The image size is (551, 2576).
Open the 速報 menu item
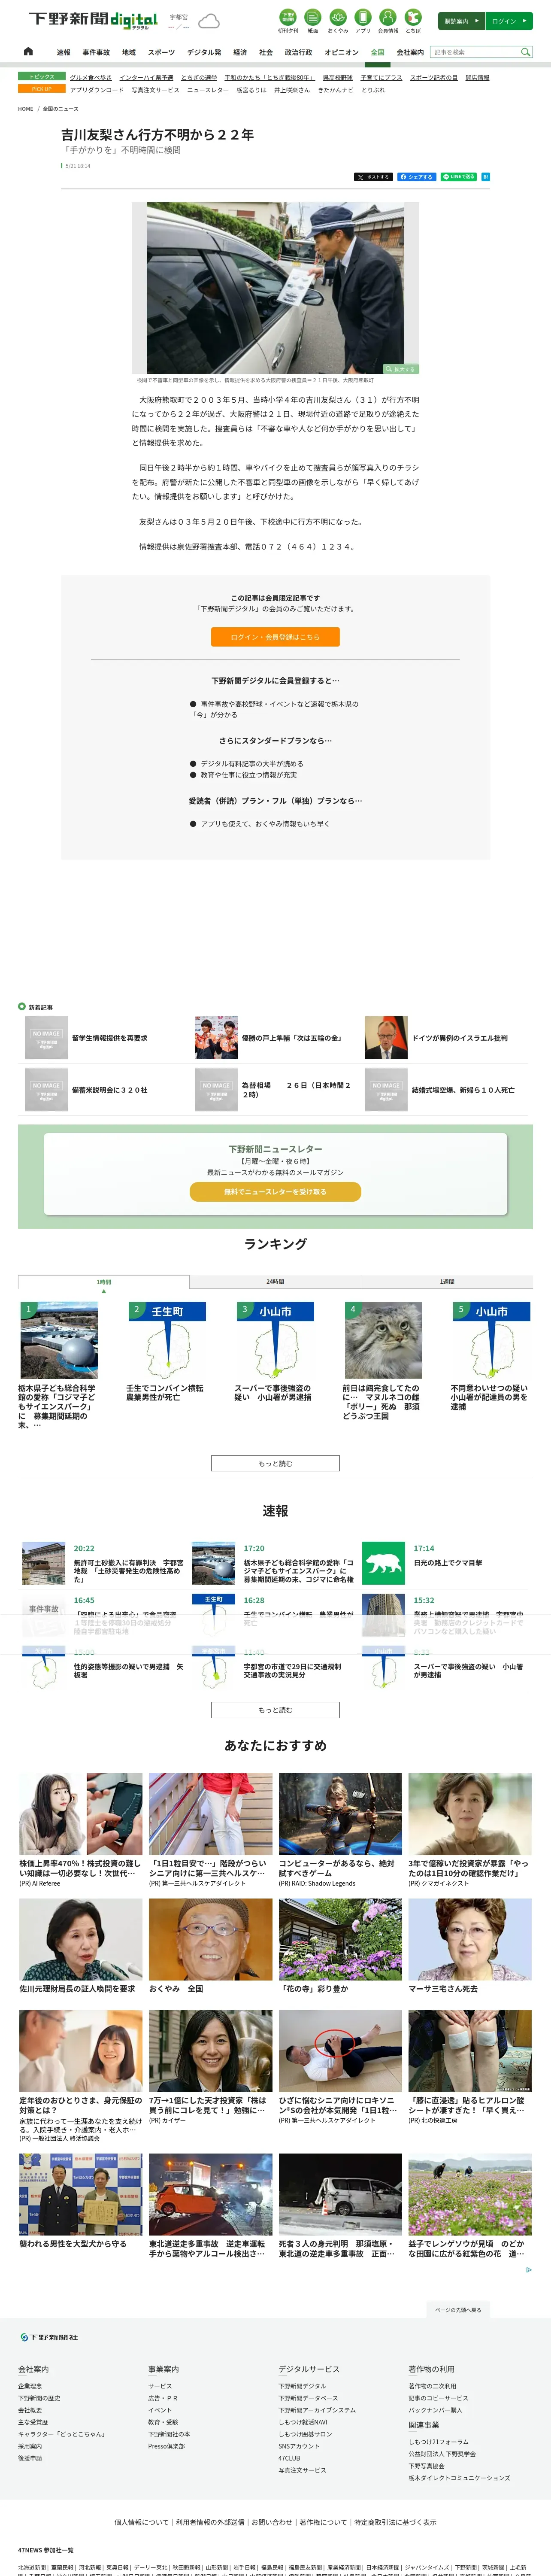click(63, 52)
